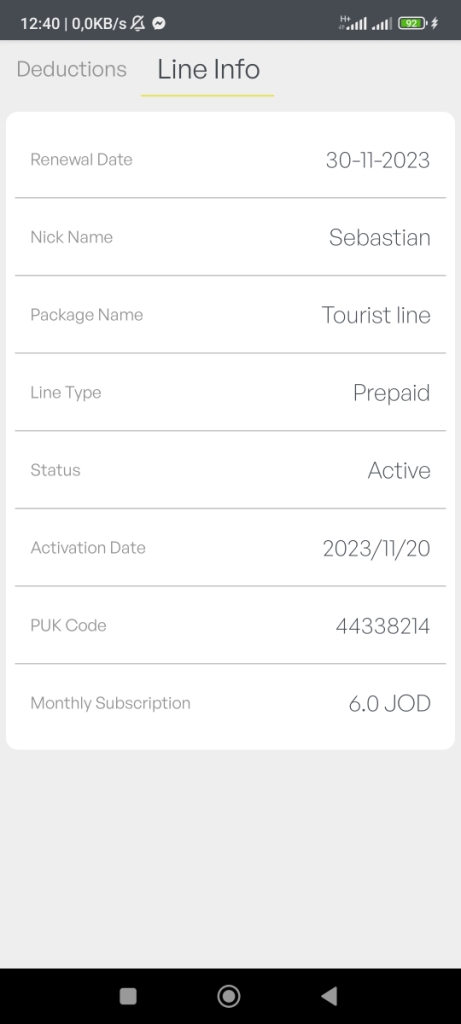Screen dimensions: 461x1024
Task: Select the Line Info tab
Action: [x=208, y=69]
